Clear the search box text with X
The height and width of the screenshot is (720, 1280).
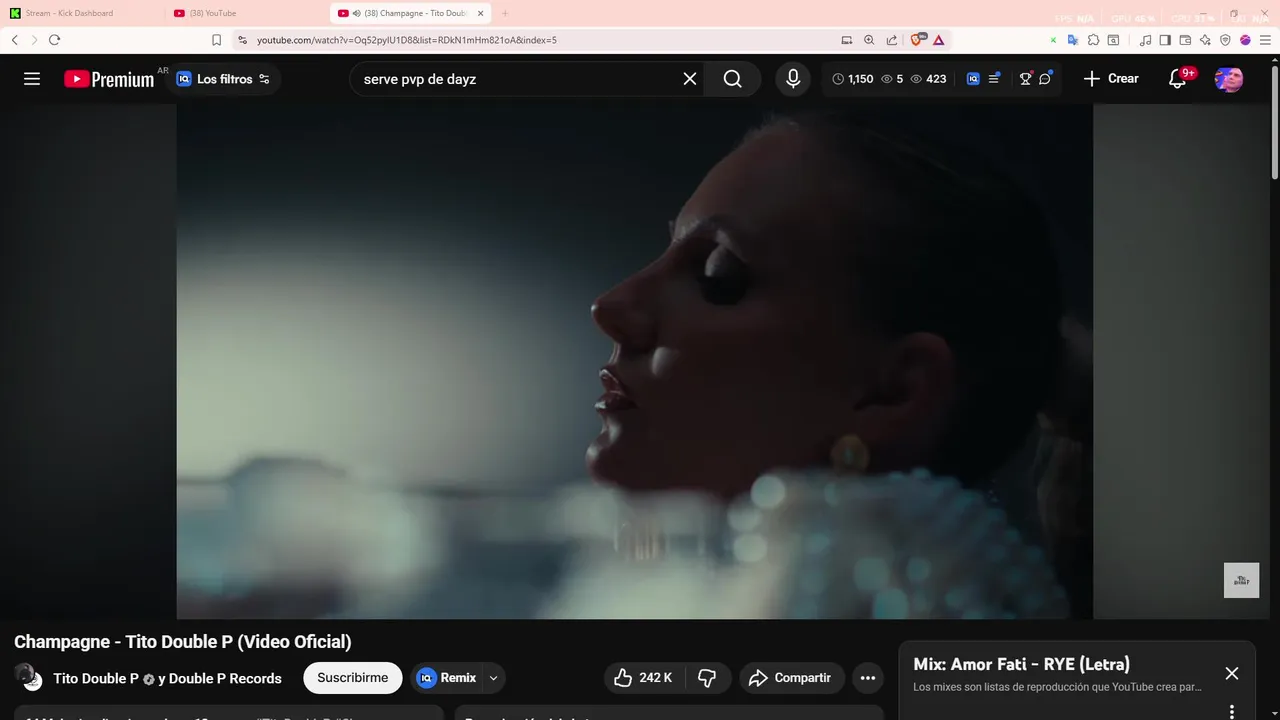pos(690,79)
